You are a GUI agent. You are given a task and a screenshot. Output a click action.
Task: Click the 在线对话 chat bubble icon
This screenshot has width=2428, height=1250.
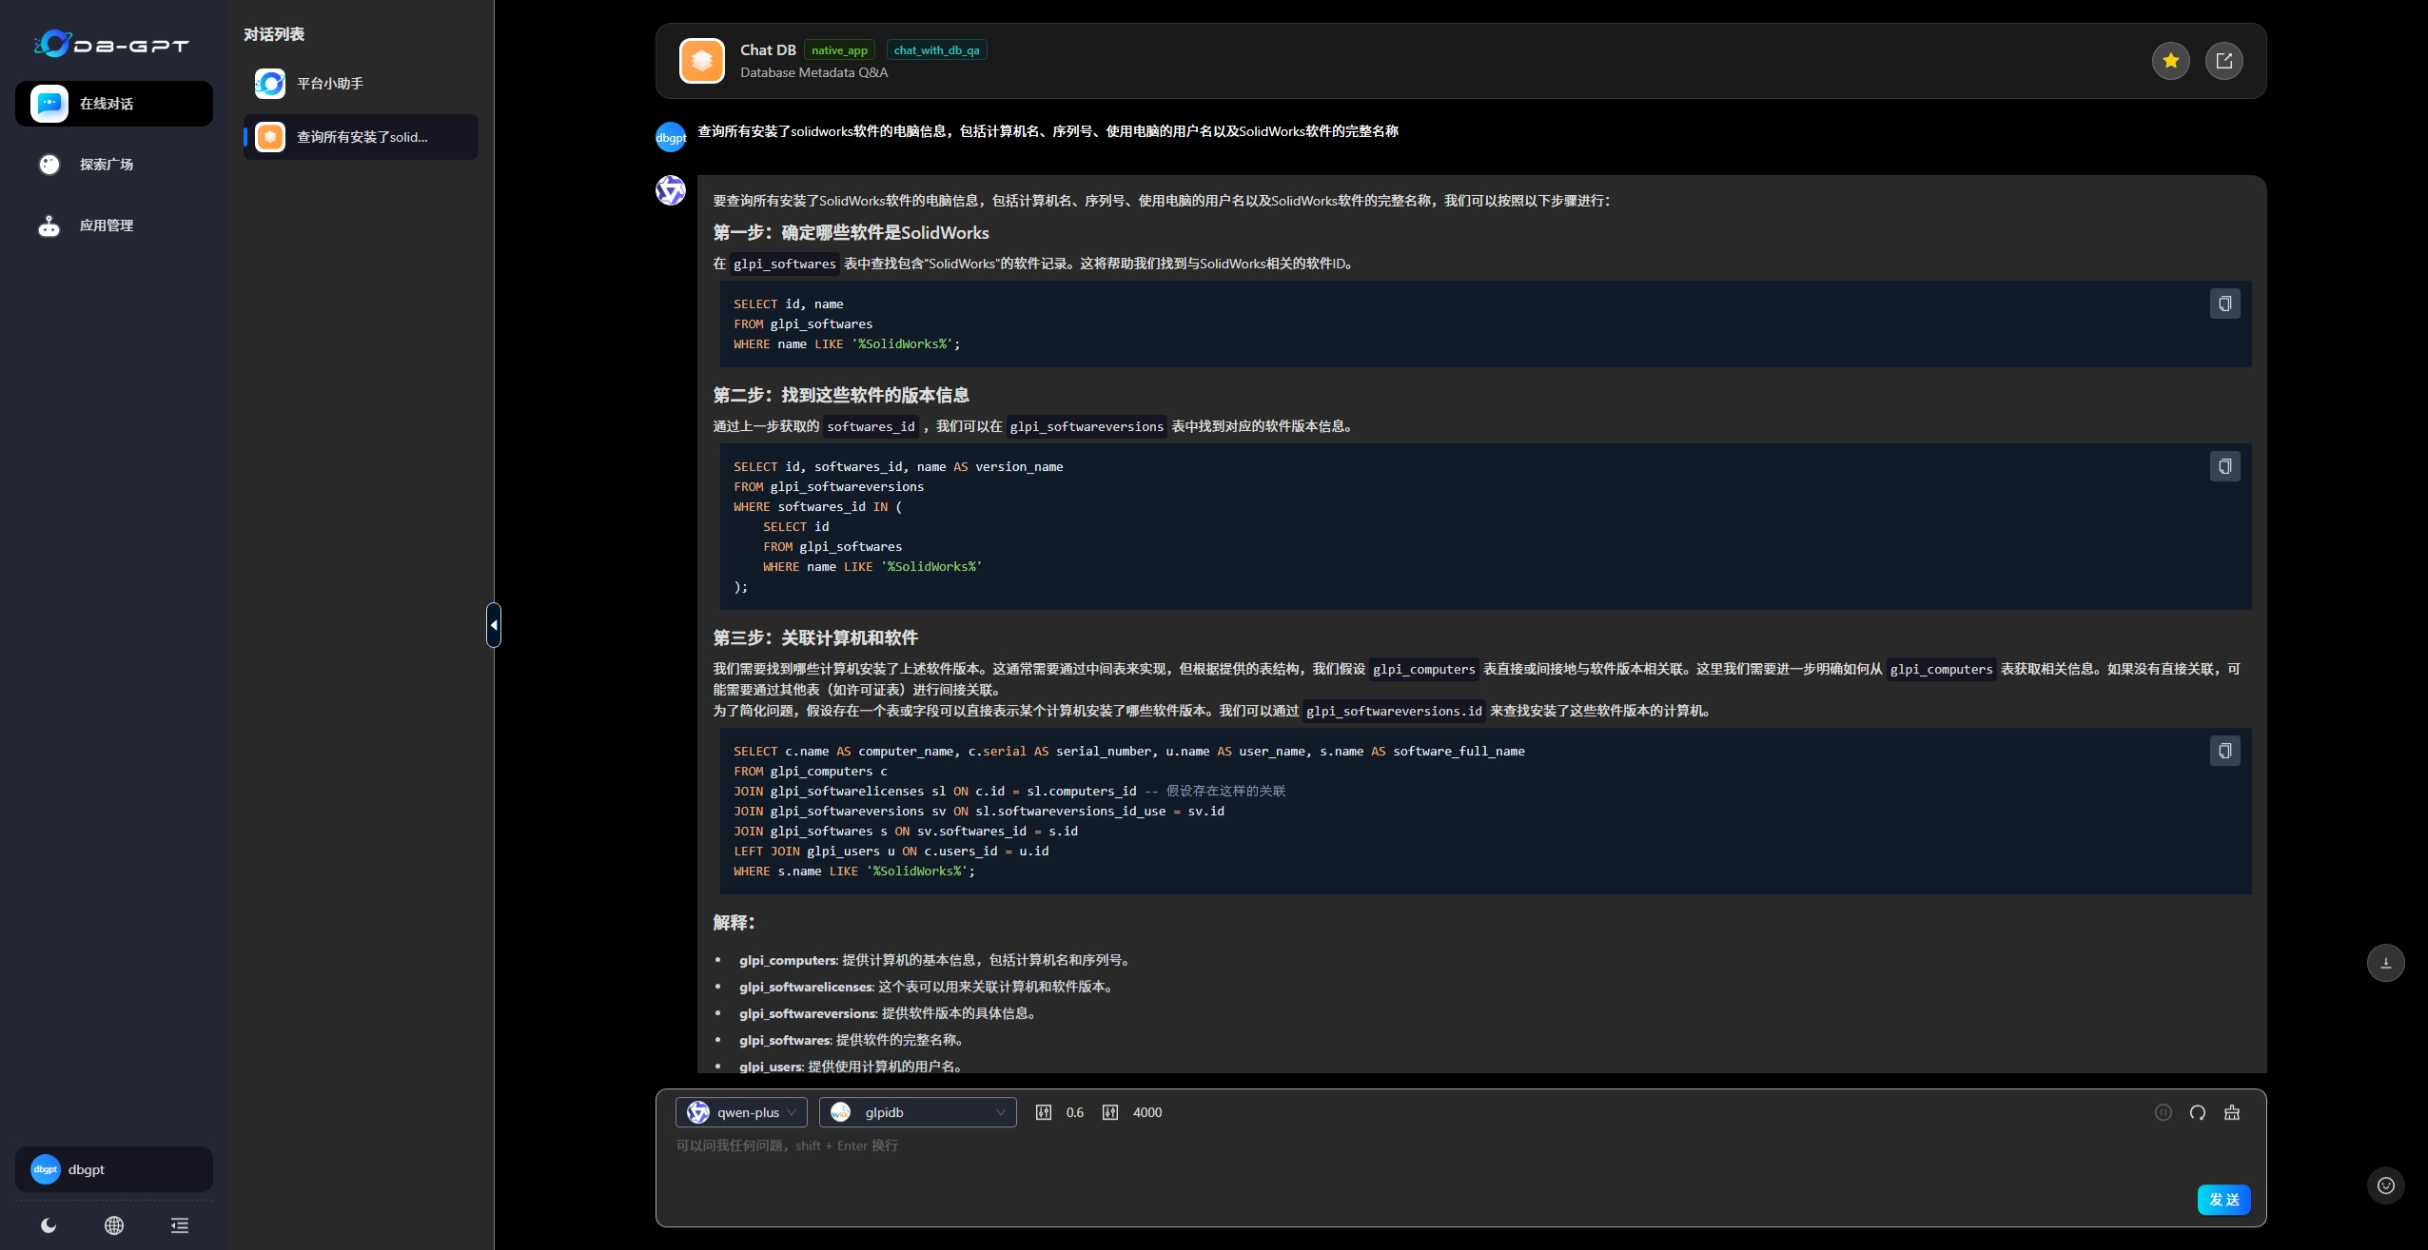tap(49, 103)
